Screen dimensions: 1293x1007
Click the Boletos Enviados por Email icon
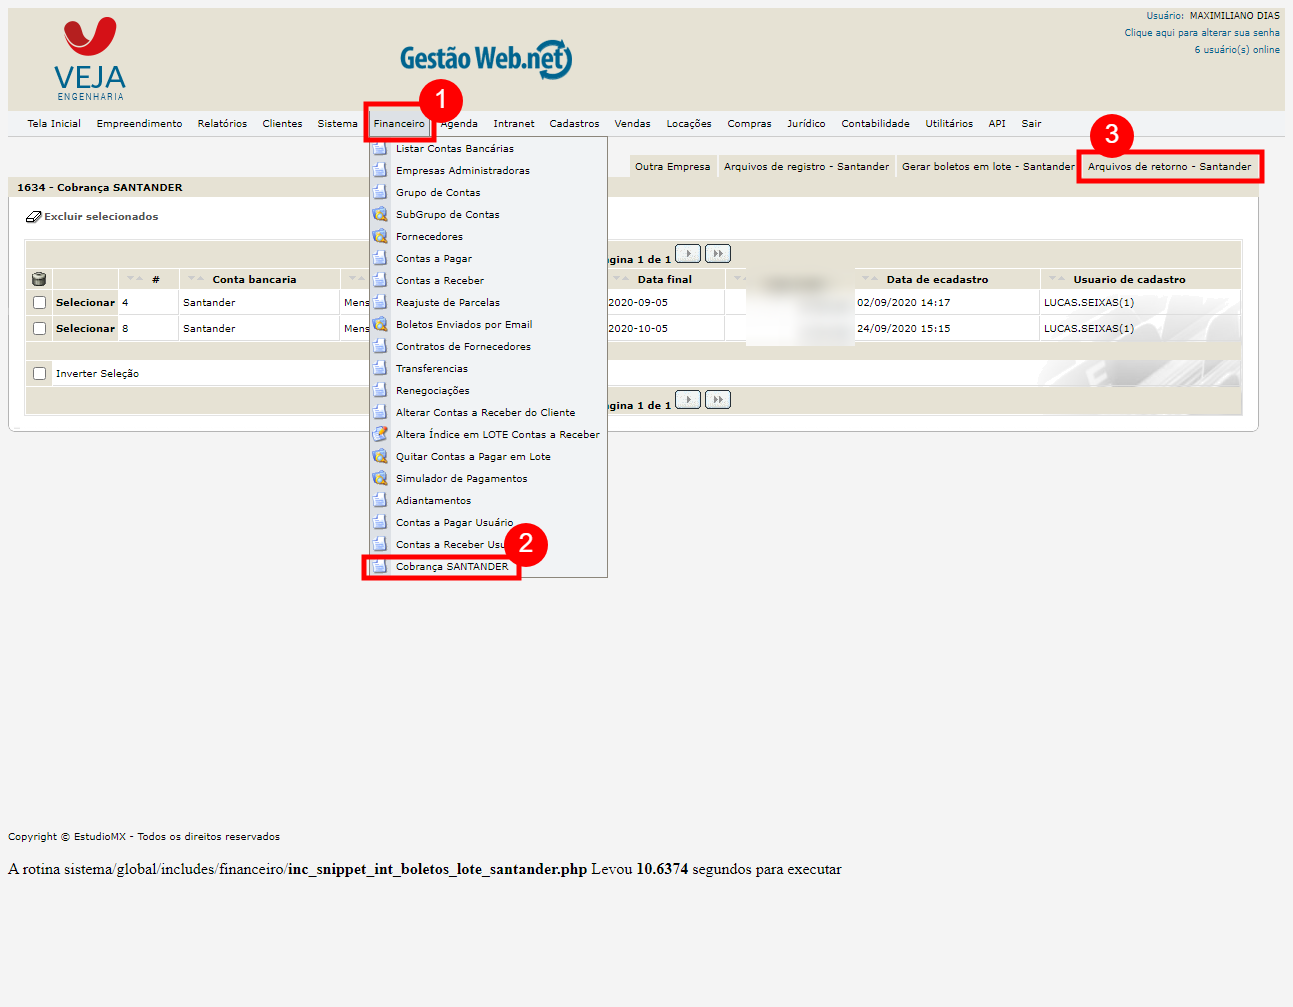coord(380,324)
